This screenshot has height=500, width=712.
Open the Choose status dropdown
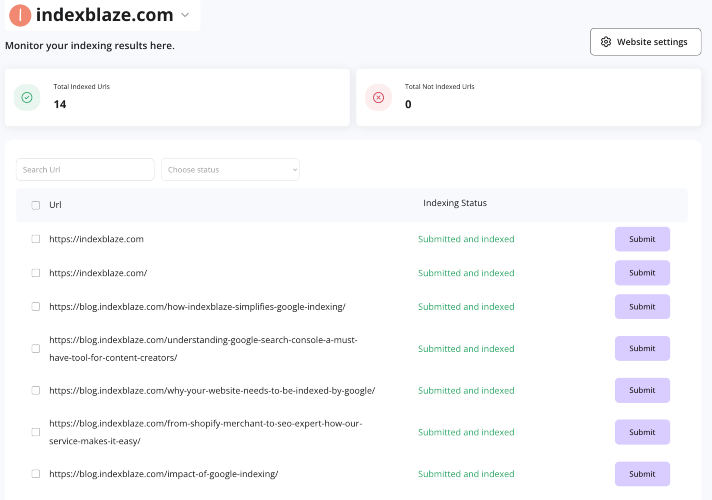click(x=230, y=169)
